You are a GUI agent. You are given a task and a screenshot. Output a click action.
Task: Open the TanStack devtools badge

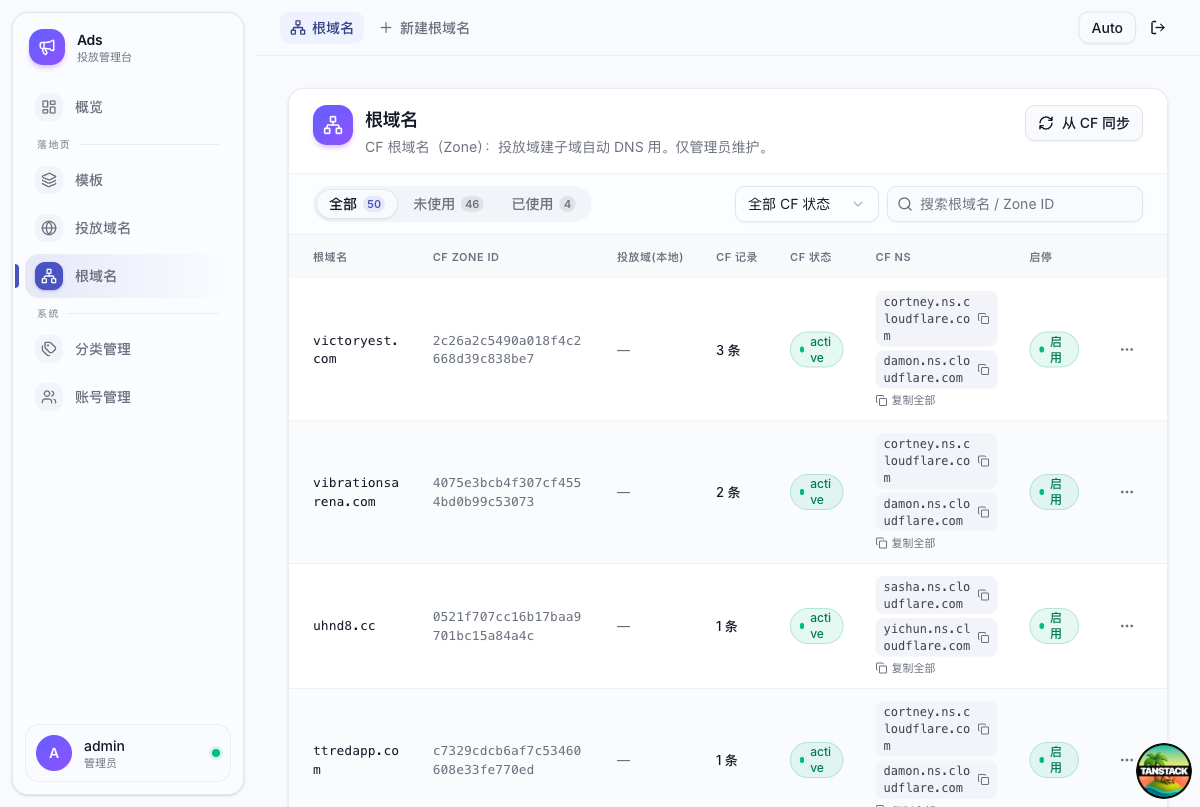tap(1164, 770)
